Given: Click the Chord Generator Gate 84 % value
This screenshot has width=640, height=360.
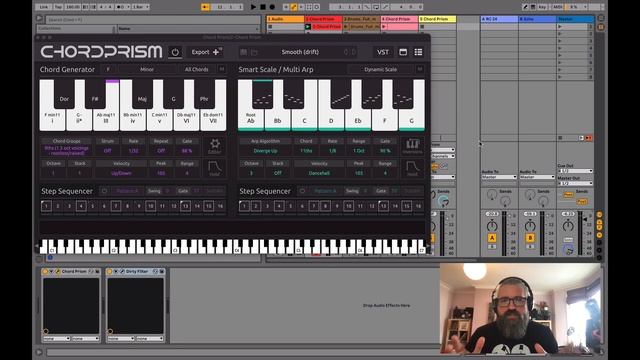Looking at the screenshot, I should tap(187, 151).
